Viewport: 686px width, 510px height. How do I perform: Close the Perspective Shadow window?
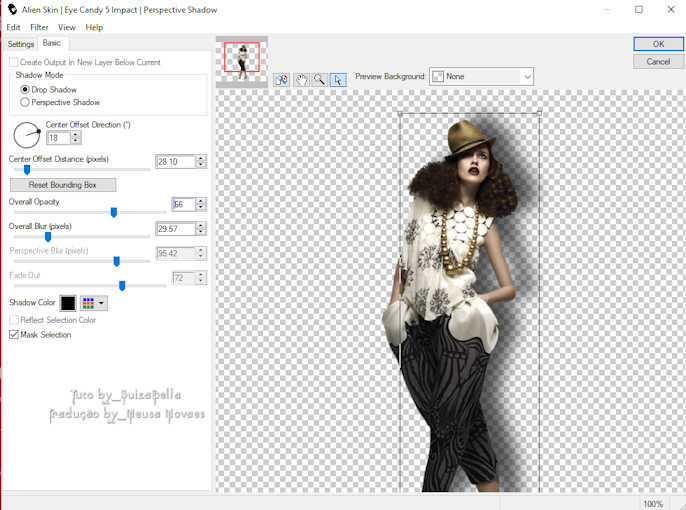coord(671,9)
